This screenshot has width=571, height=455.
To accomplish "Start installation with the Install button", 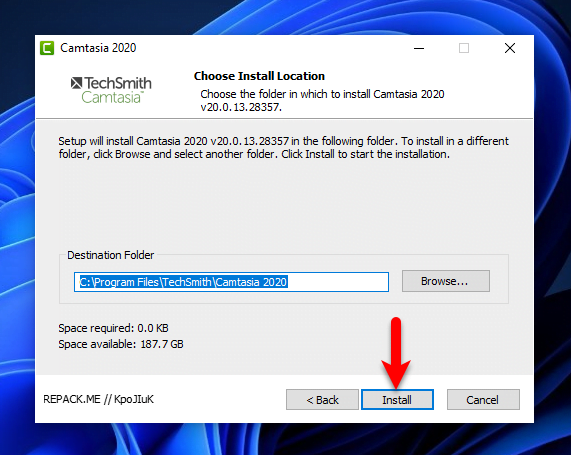I will (x=397, y=400).
